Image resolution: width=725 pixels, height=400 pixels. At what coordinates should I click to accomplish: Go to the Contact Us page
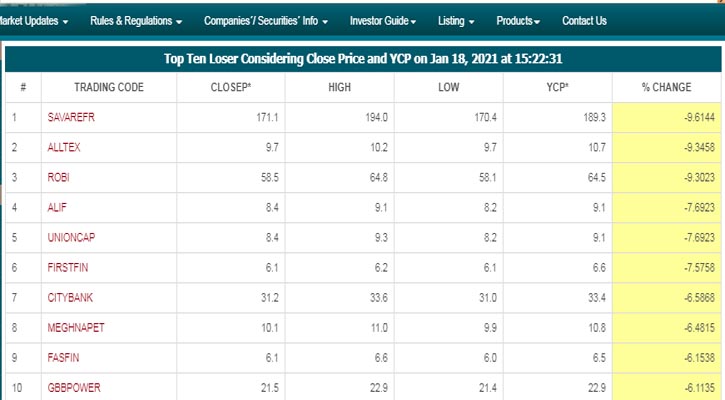pos(584,20)
